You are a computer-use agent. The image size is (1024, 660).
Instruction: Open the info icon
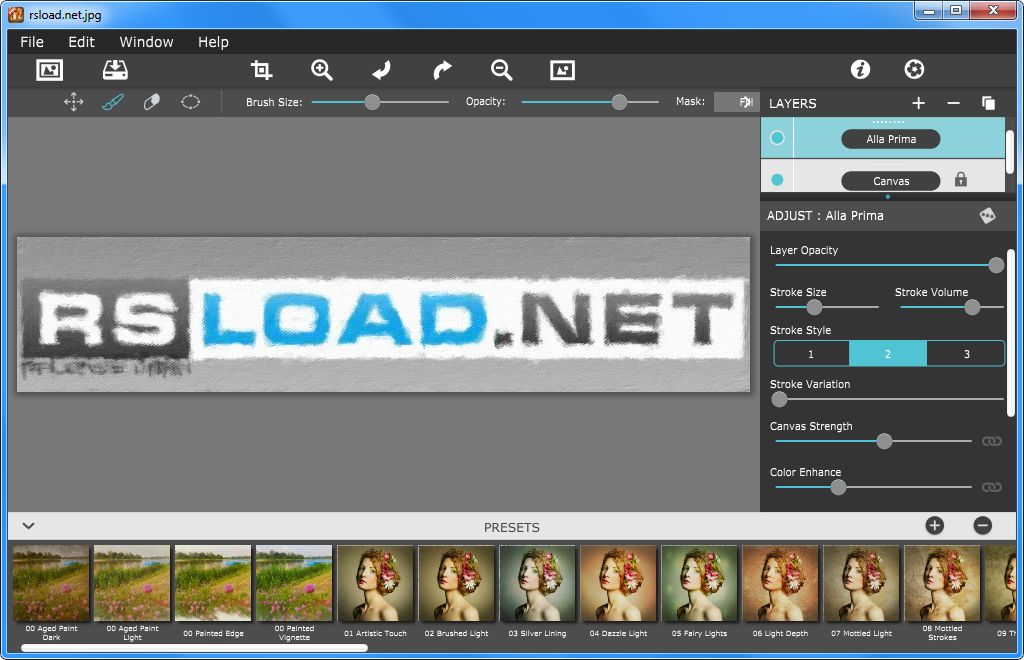point(860,69)
